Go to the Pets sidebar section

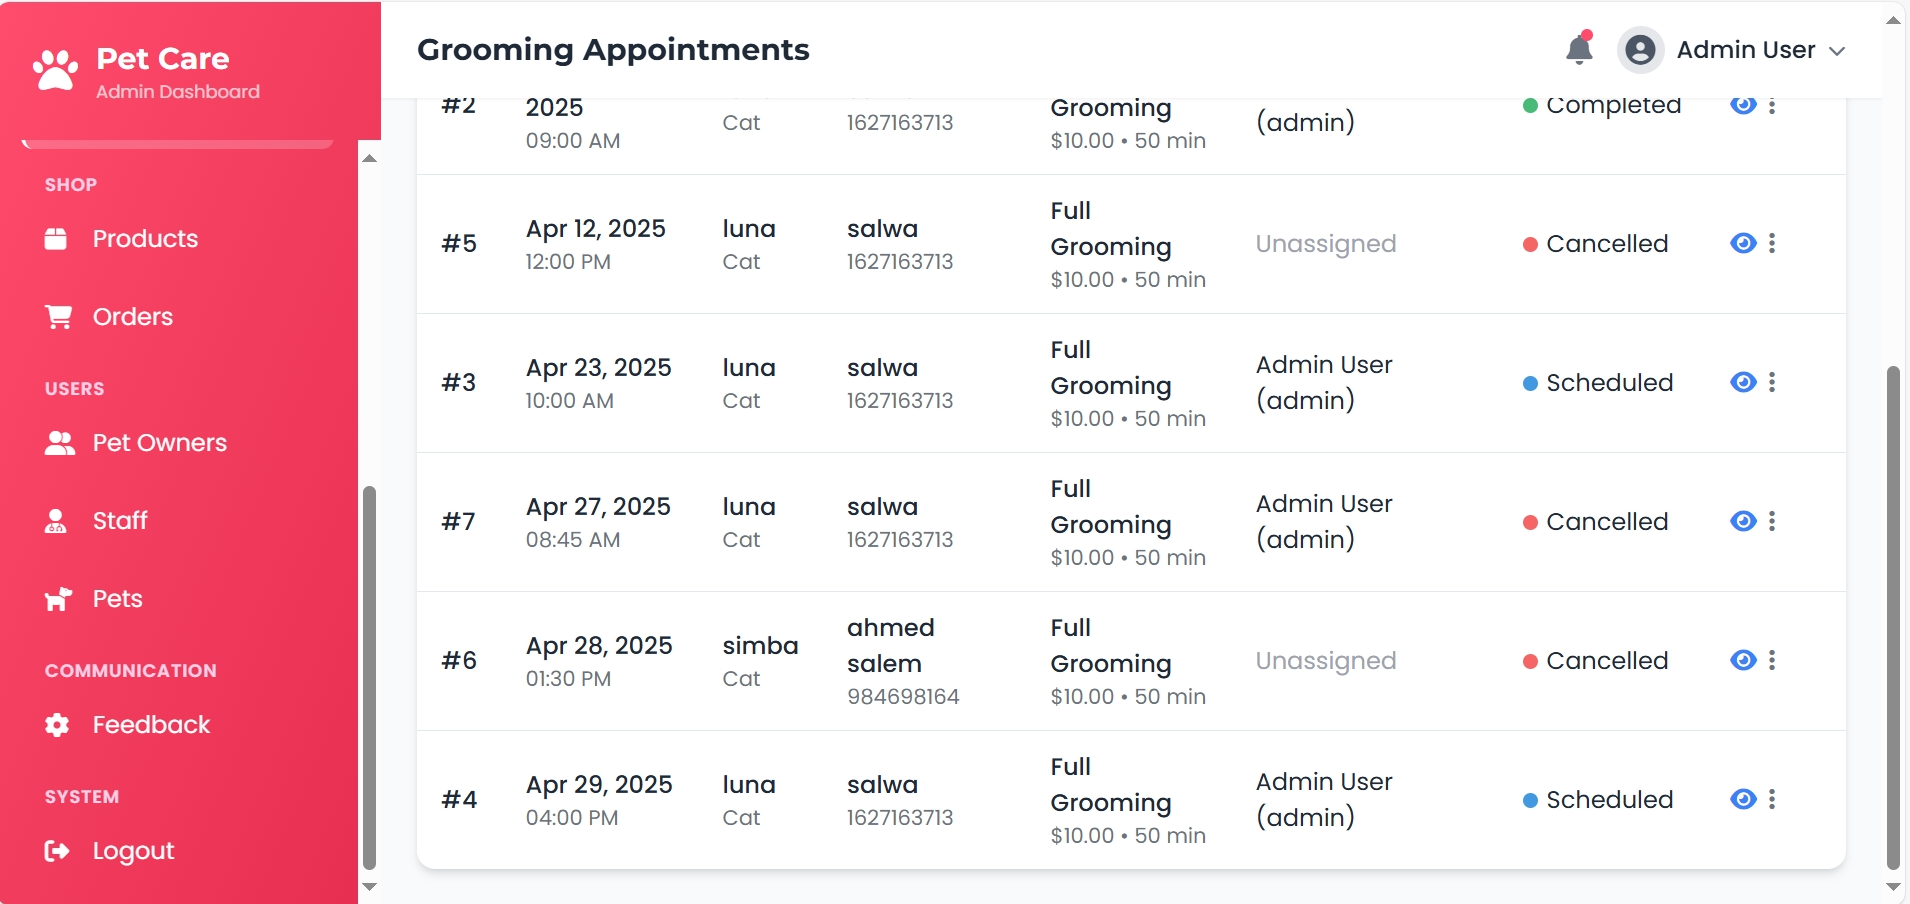pyautogui.click(x=117, y=599)
